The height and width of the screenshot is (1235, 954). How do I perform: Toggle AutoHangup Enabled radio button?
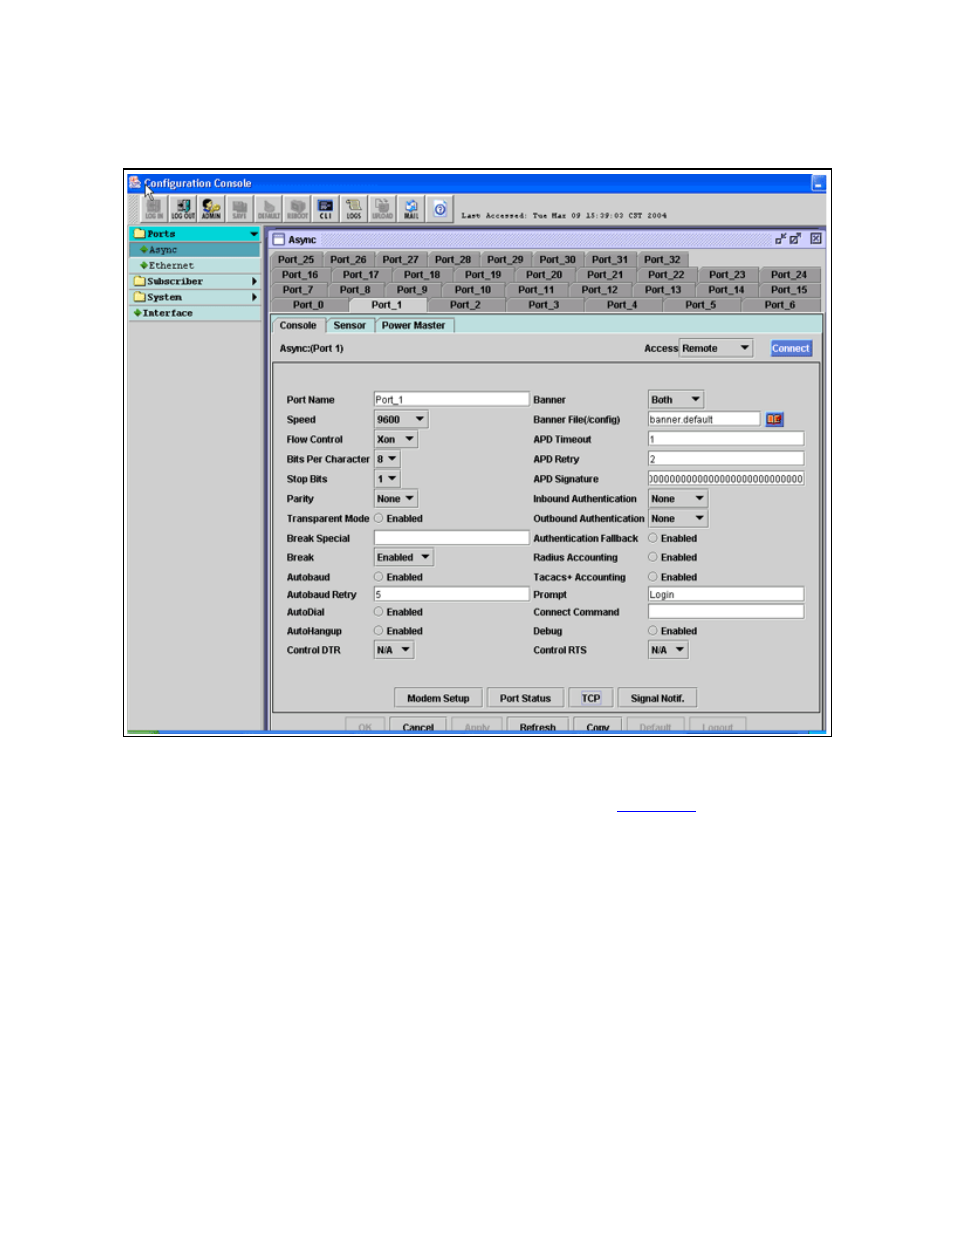379,631
